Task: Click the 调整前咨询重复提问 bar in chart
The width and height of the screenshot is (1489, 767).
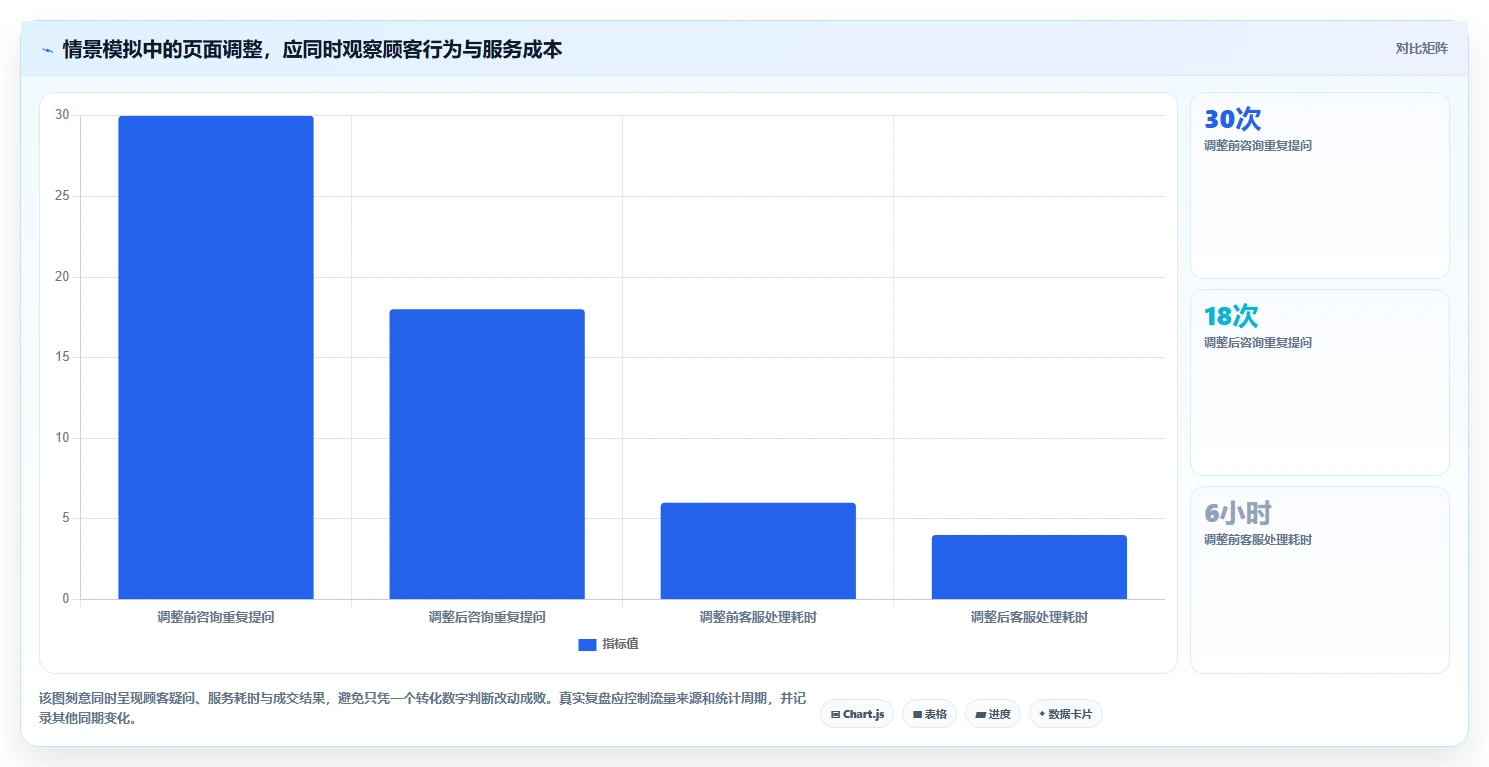Action: 216,357
